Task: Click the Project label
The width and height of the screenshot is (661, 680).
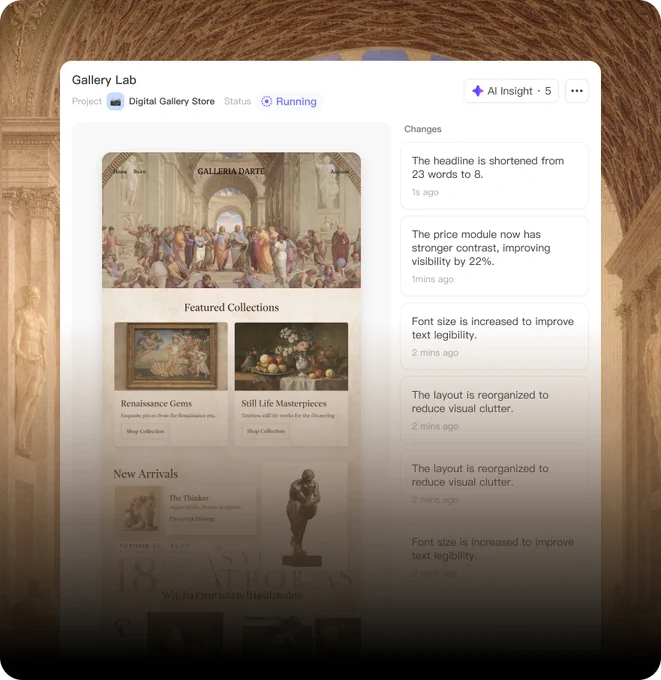Action: point(87,101)
